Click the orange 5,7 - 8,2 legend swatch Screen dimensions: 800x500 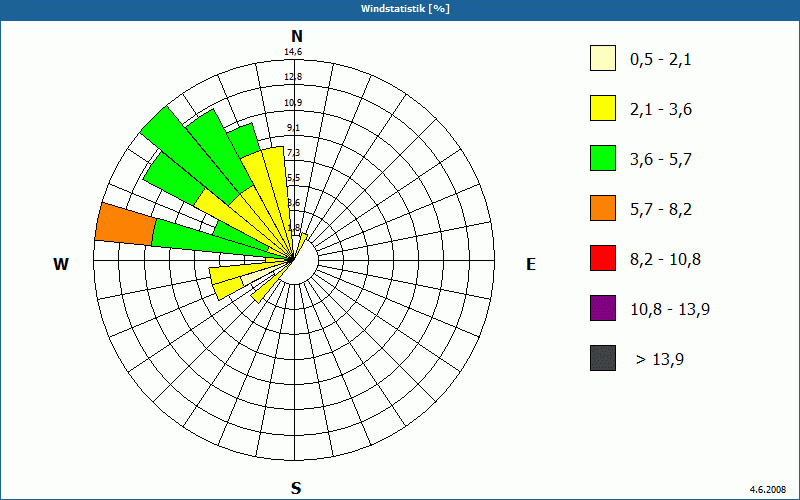603,208
